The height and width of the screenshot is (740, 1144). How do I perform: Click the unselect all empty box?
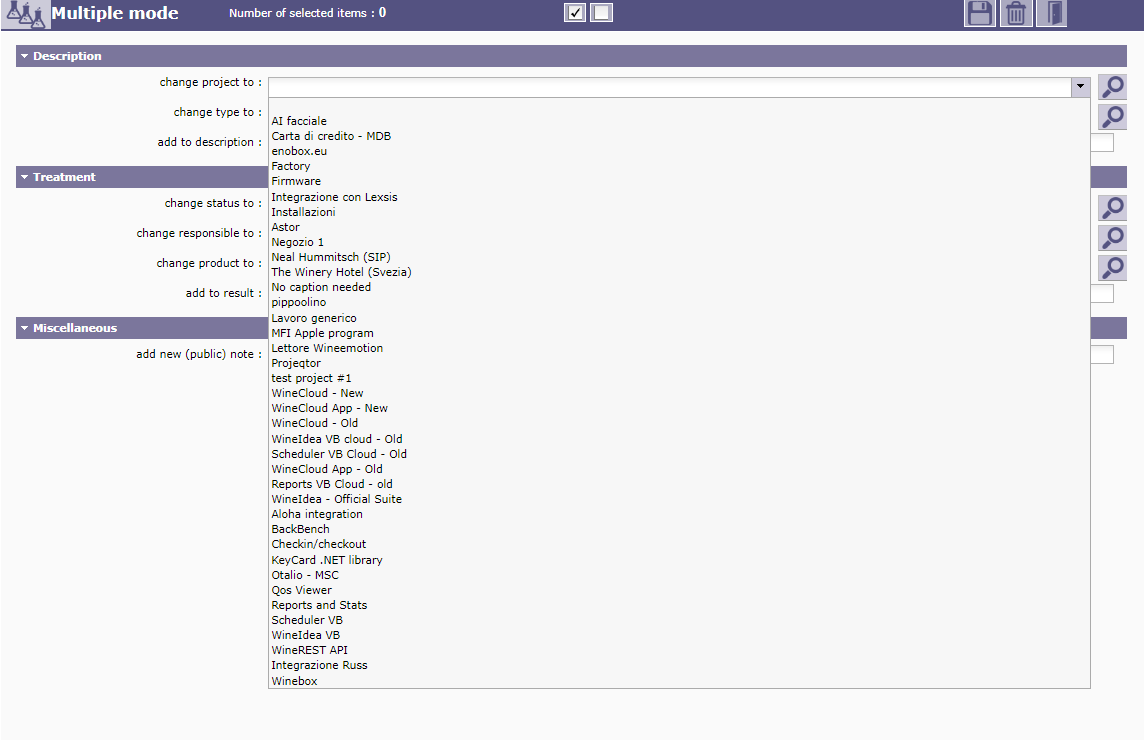(x=601, y=12)
